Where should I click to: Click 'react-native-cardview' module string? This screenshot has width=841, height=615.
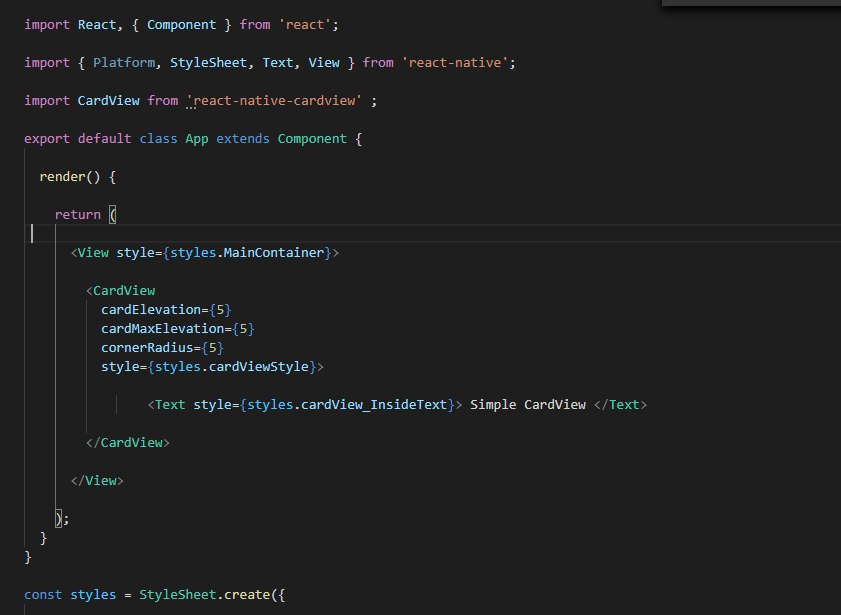(274, 101)
